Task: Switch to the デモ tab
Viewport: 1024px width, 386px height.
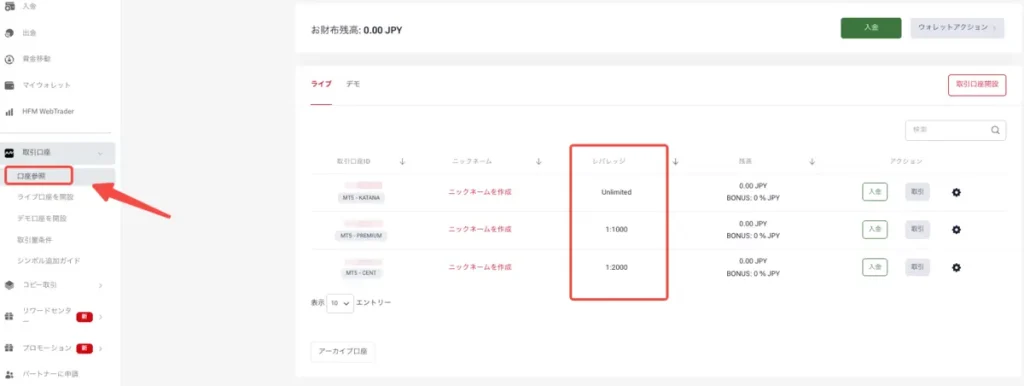Action: point(353,84)
